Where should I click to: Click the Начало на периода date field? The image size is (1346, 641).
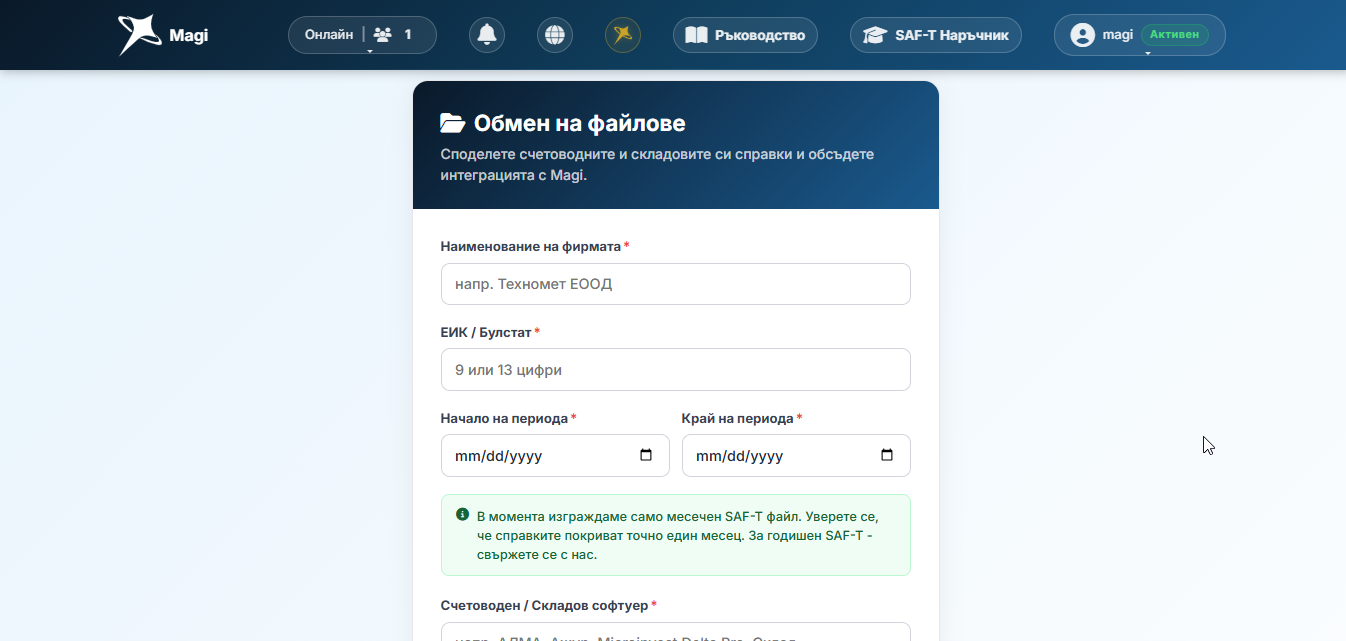click(555, 456)
